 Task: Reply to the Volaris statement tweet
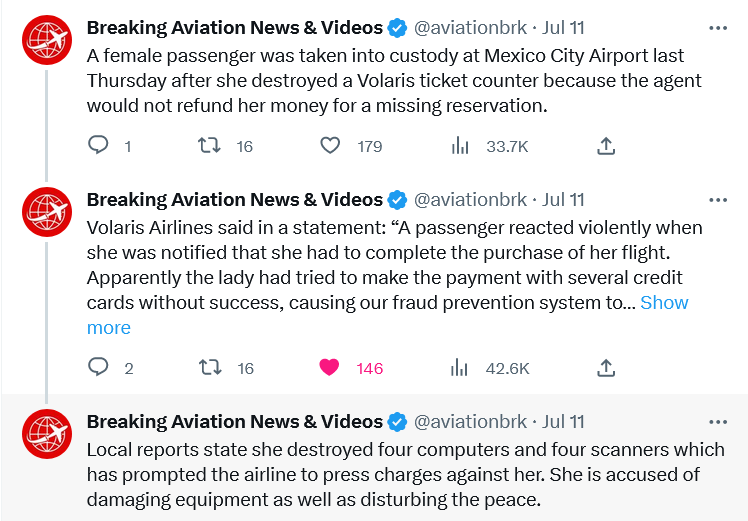click(99, 368)
